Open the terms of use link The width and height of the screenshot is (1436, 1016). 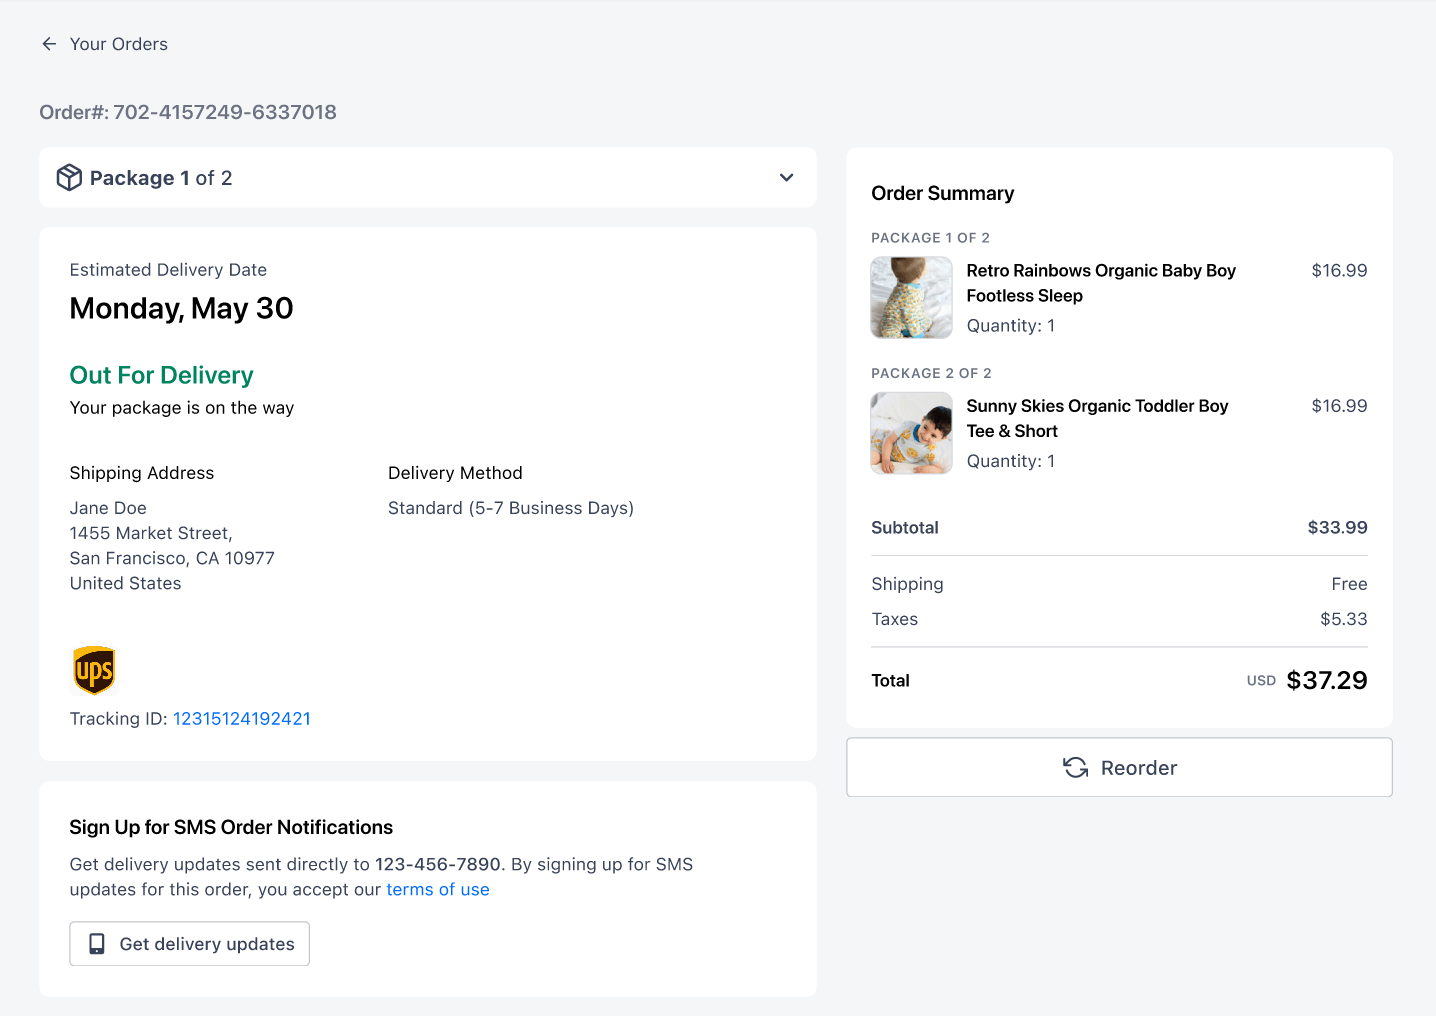pyautogui.click(x=438, y=889)
